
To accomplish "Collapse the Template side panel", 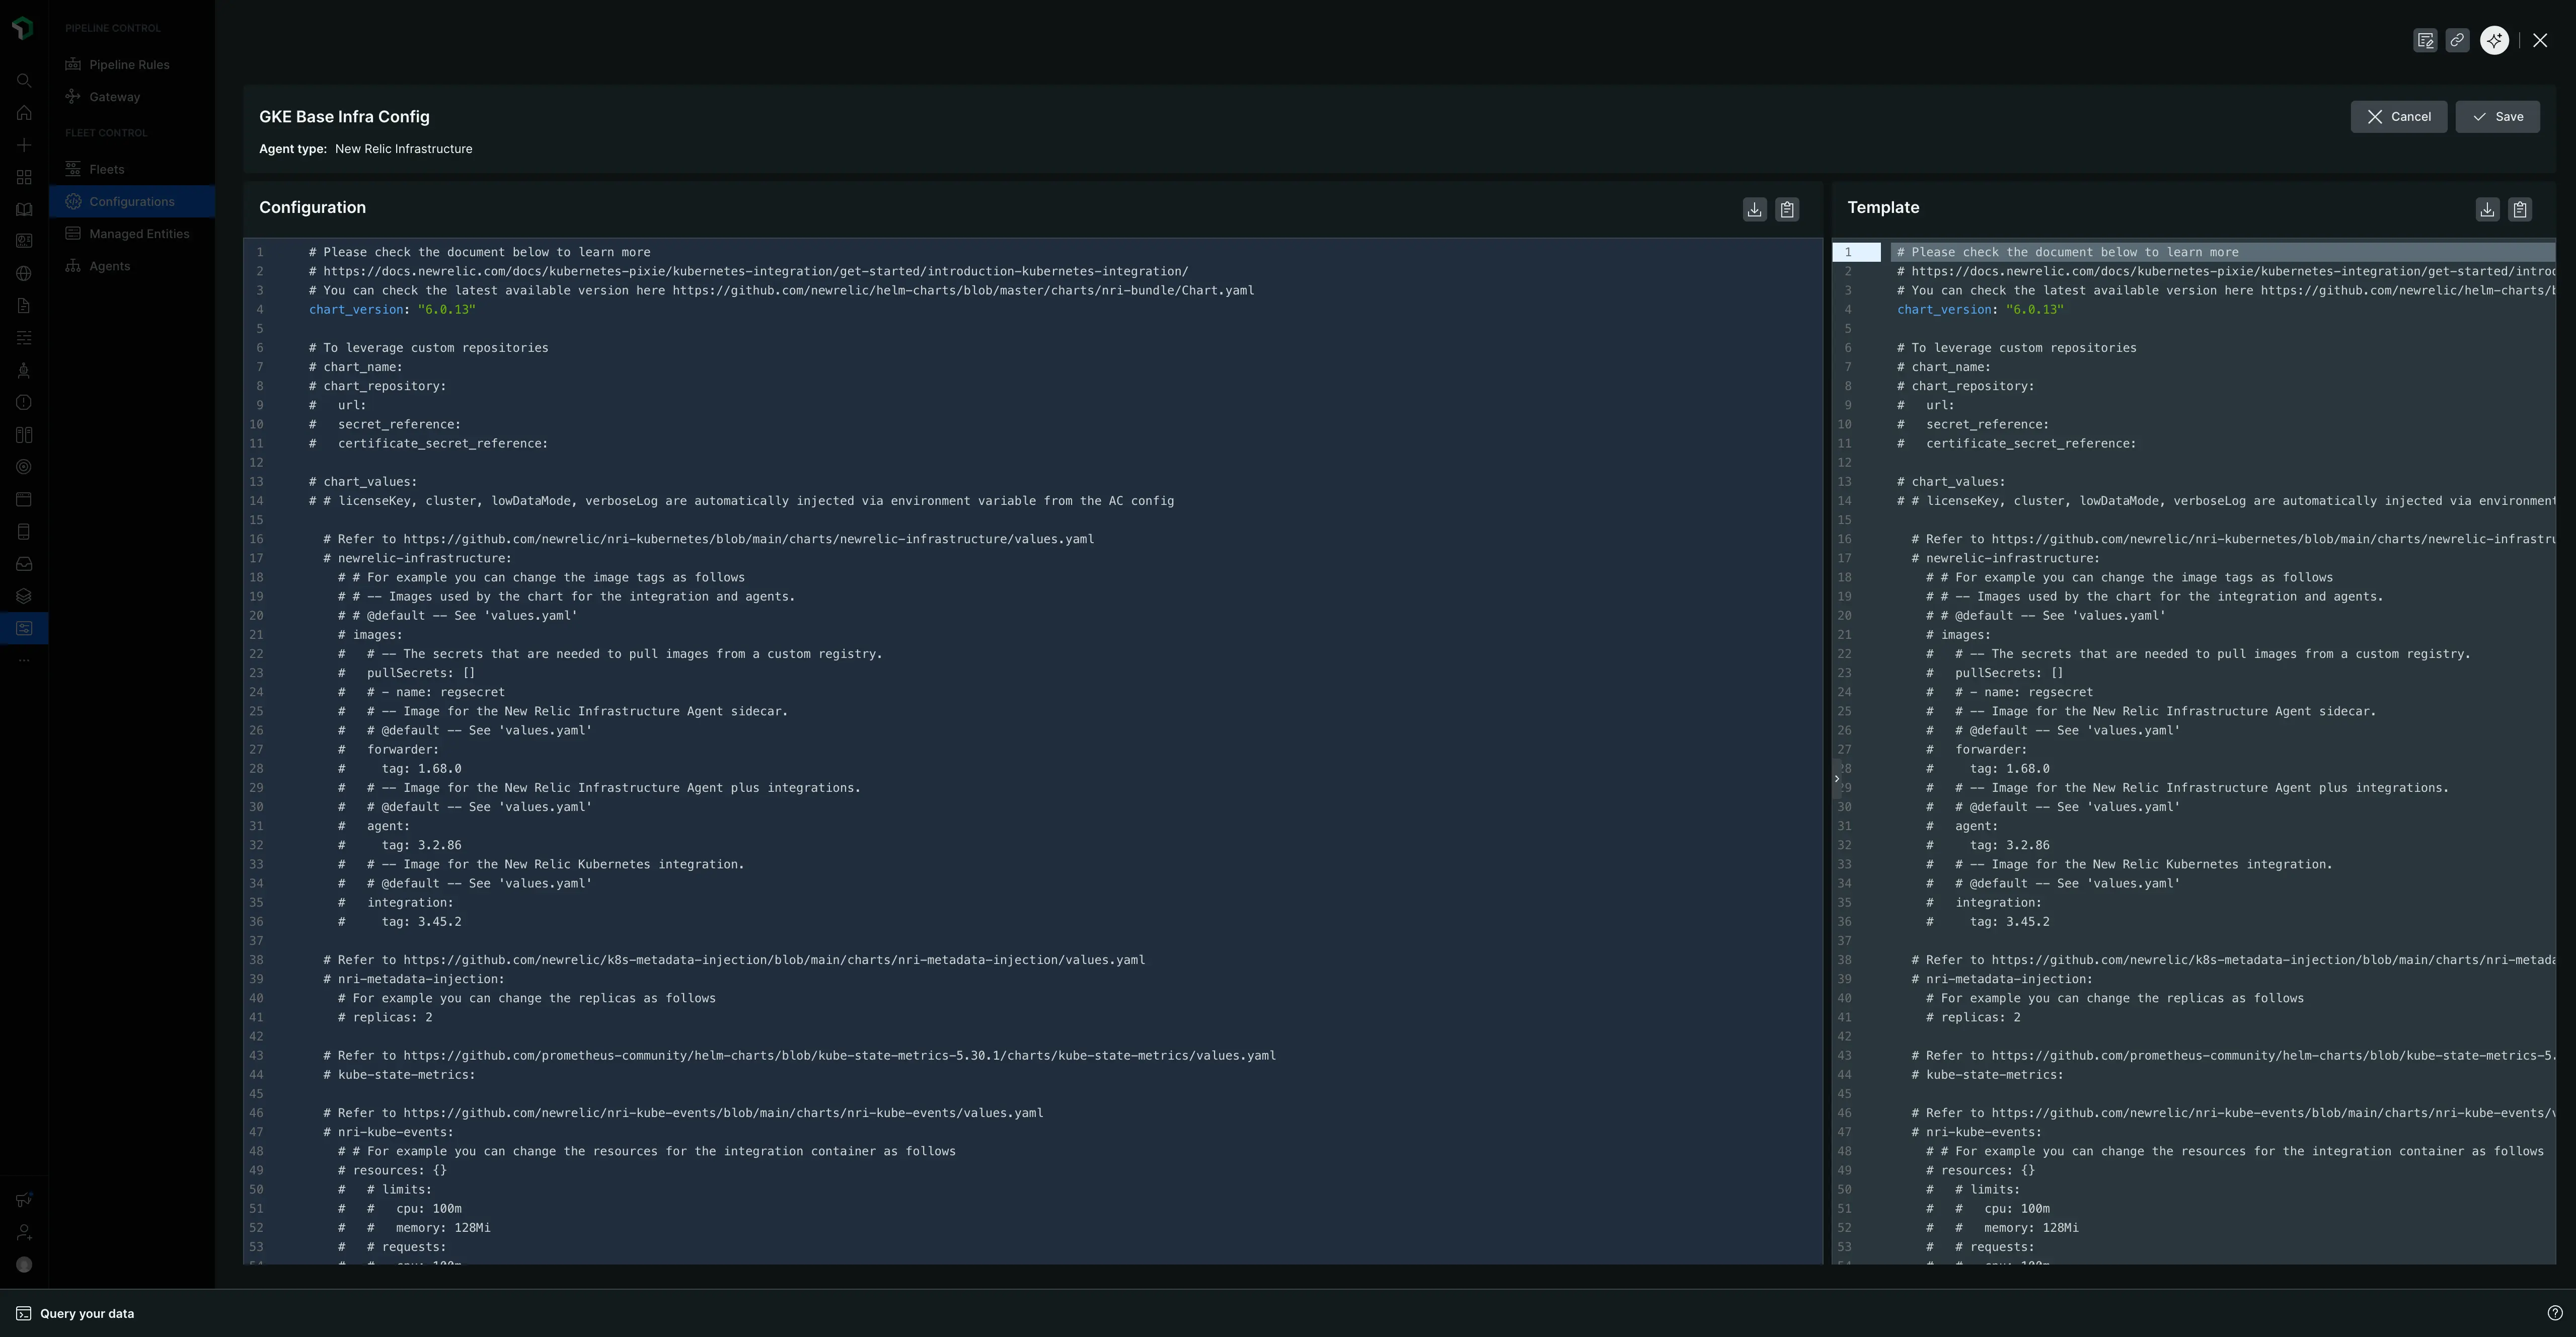I will point(1837,779).
